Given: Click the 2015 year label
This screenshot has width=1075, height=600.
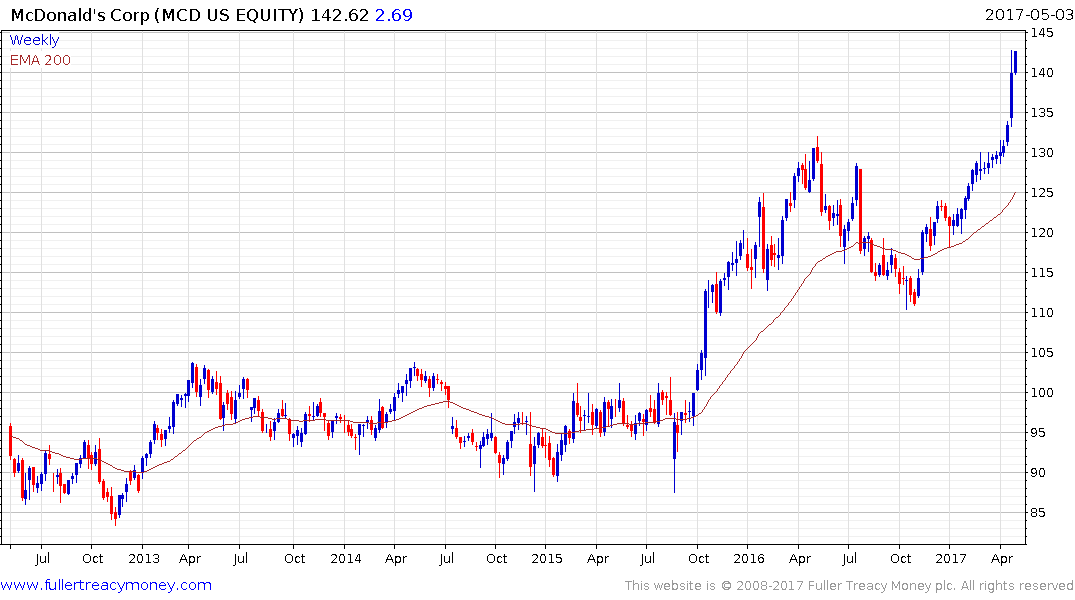Looking at the screenshot, I should (x=547, y=559).
